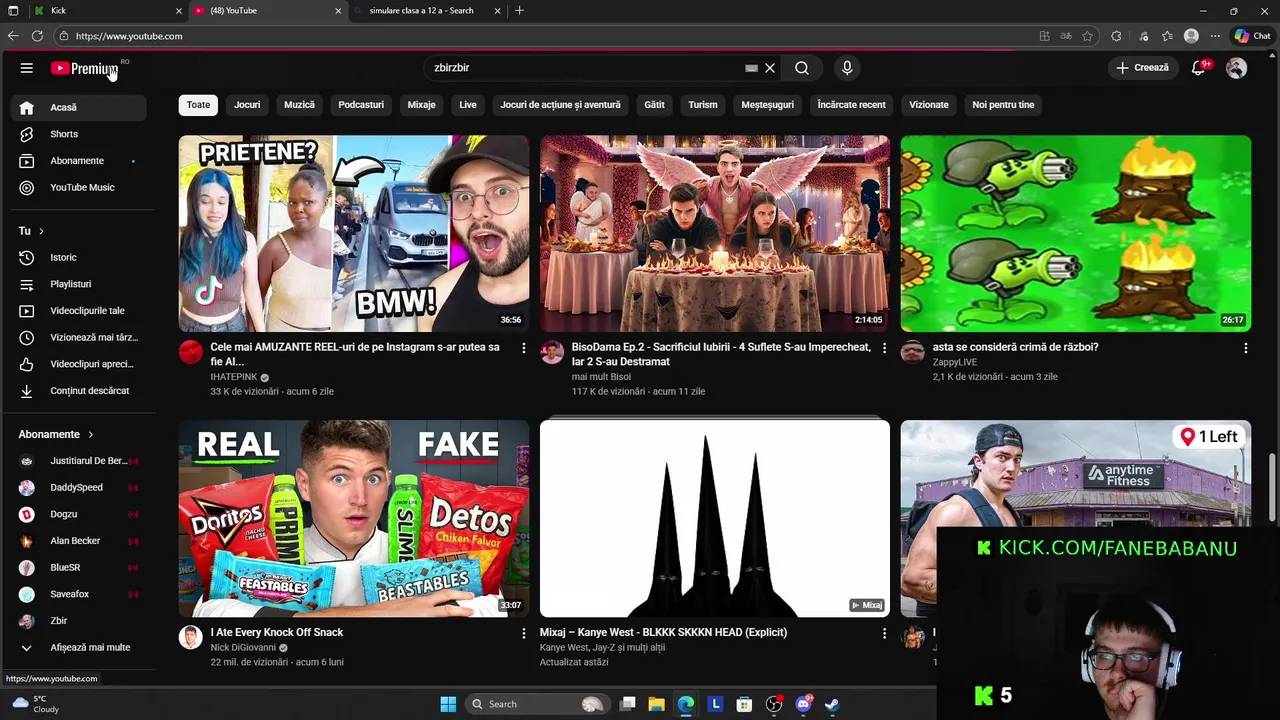Select Încărcate recent chip

point(851,105)
